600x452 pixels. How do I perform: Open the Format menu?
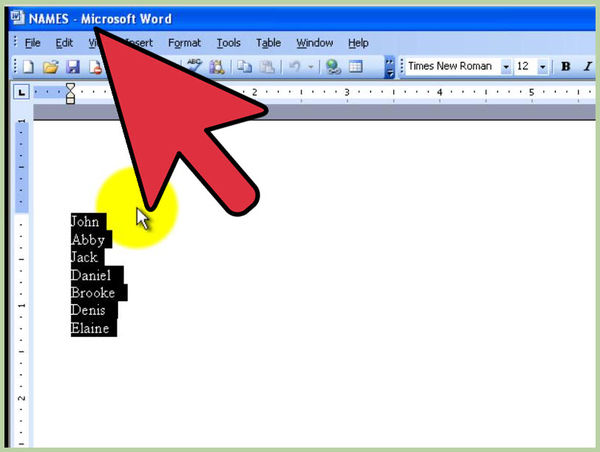pyautogui.click(x=184, y=43)
